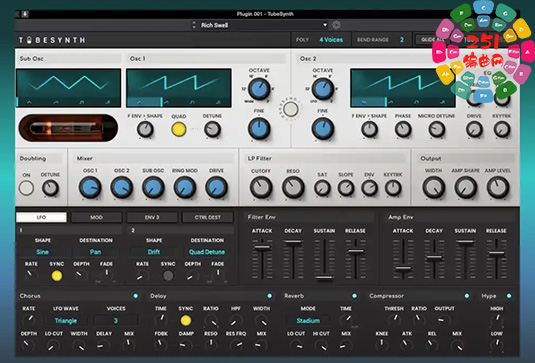Screen dimensions: 535x363
Task: Select the highlighted sine icon in Osc 2 display
Action: pos(364,102)
